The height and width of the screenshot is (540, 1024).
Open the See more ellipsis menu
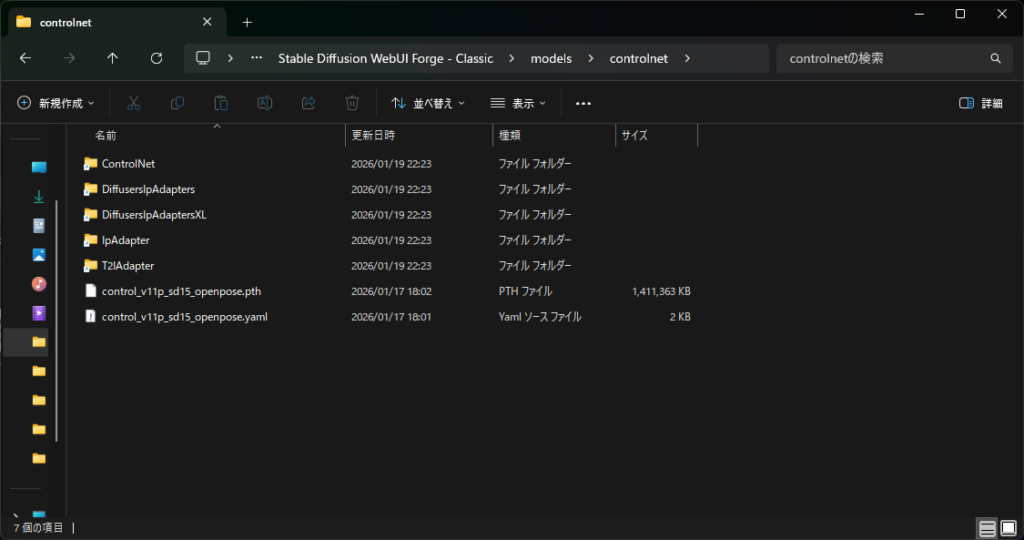[x=584, y=103]
